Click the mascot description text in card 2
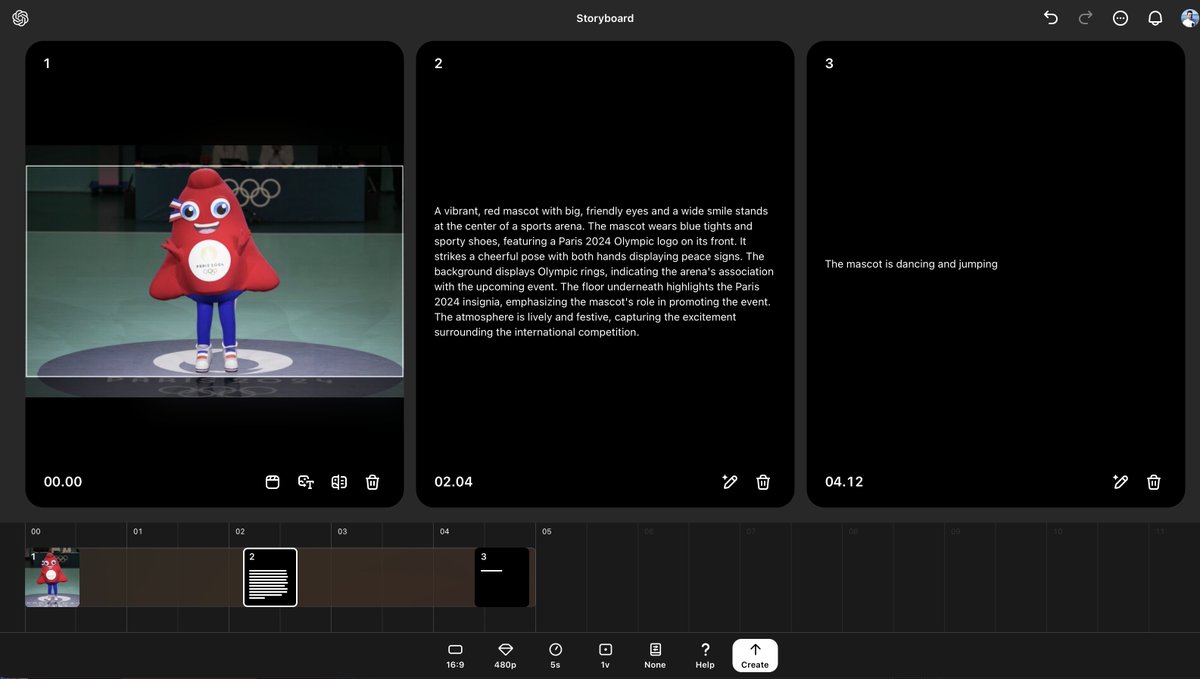Image resolution: width=1200 pixels, height=679 pixels. point(603,271)
